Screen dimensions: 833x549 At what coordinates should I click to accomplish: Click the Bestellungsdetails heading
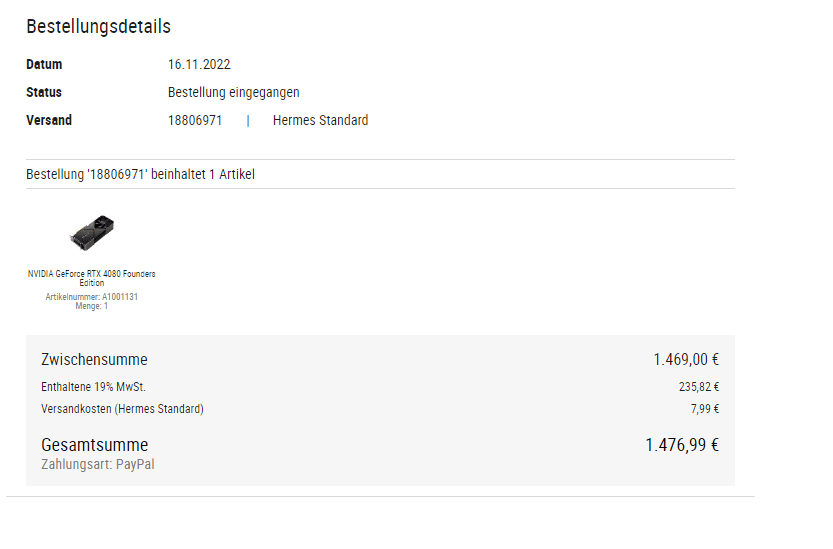click(x=98, y=27)
